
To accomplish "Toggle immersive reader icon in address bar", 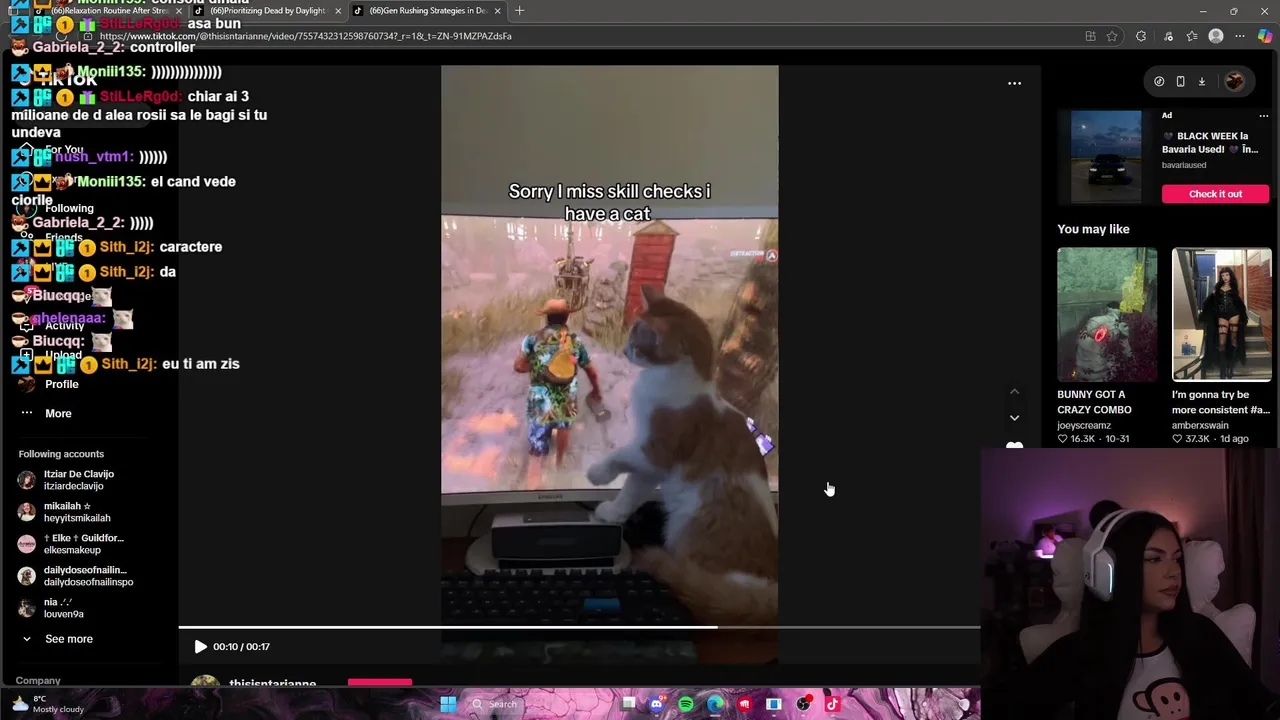I will 1090,36.
